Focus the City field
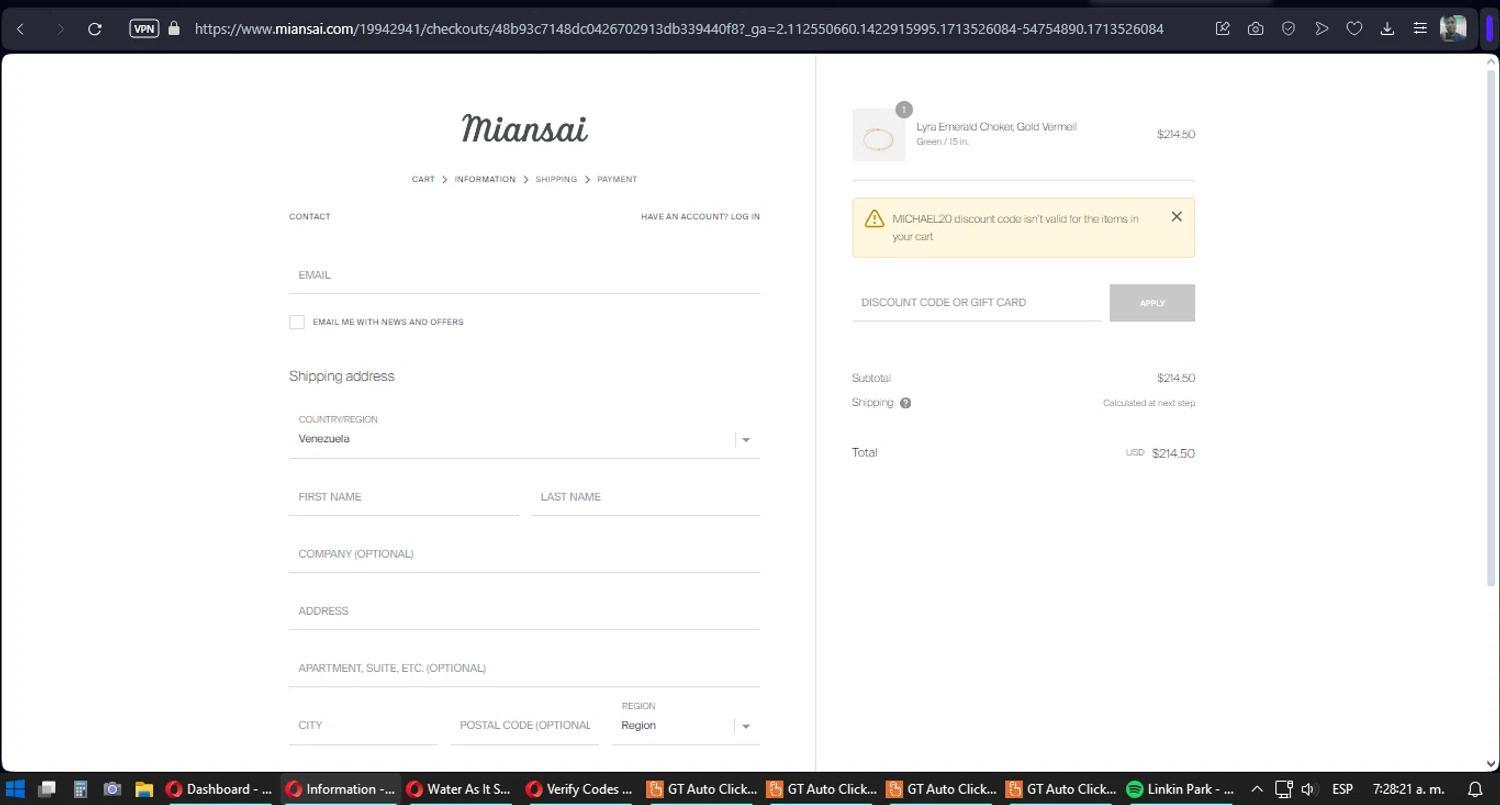 click(x=363, y=725)
